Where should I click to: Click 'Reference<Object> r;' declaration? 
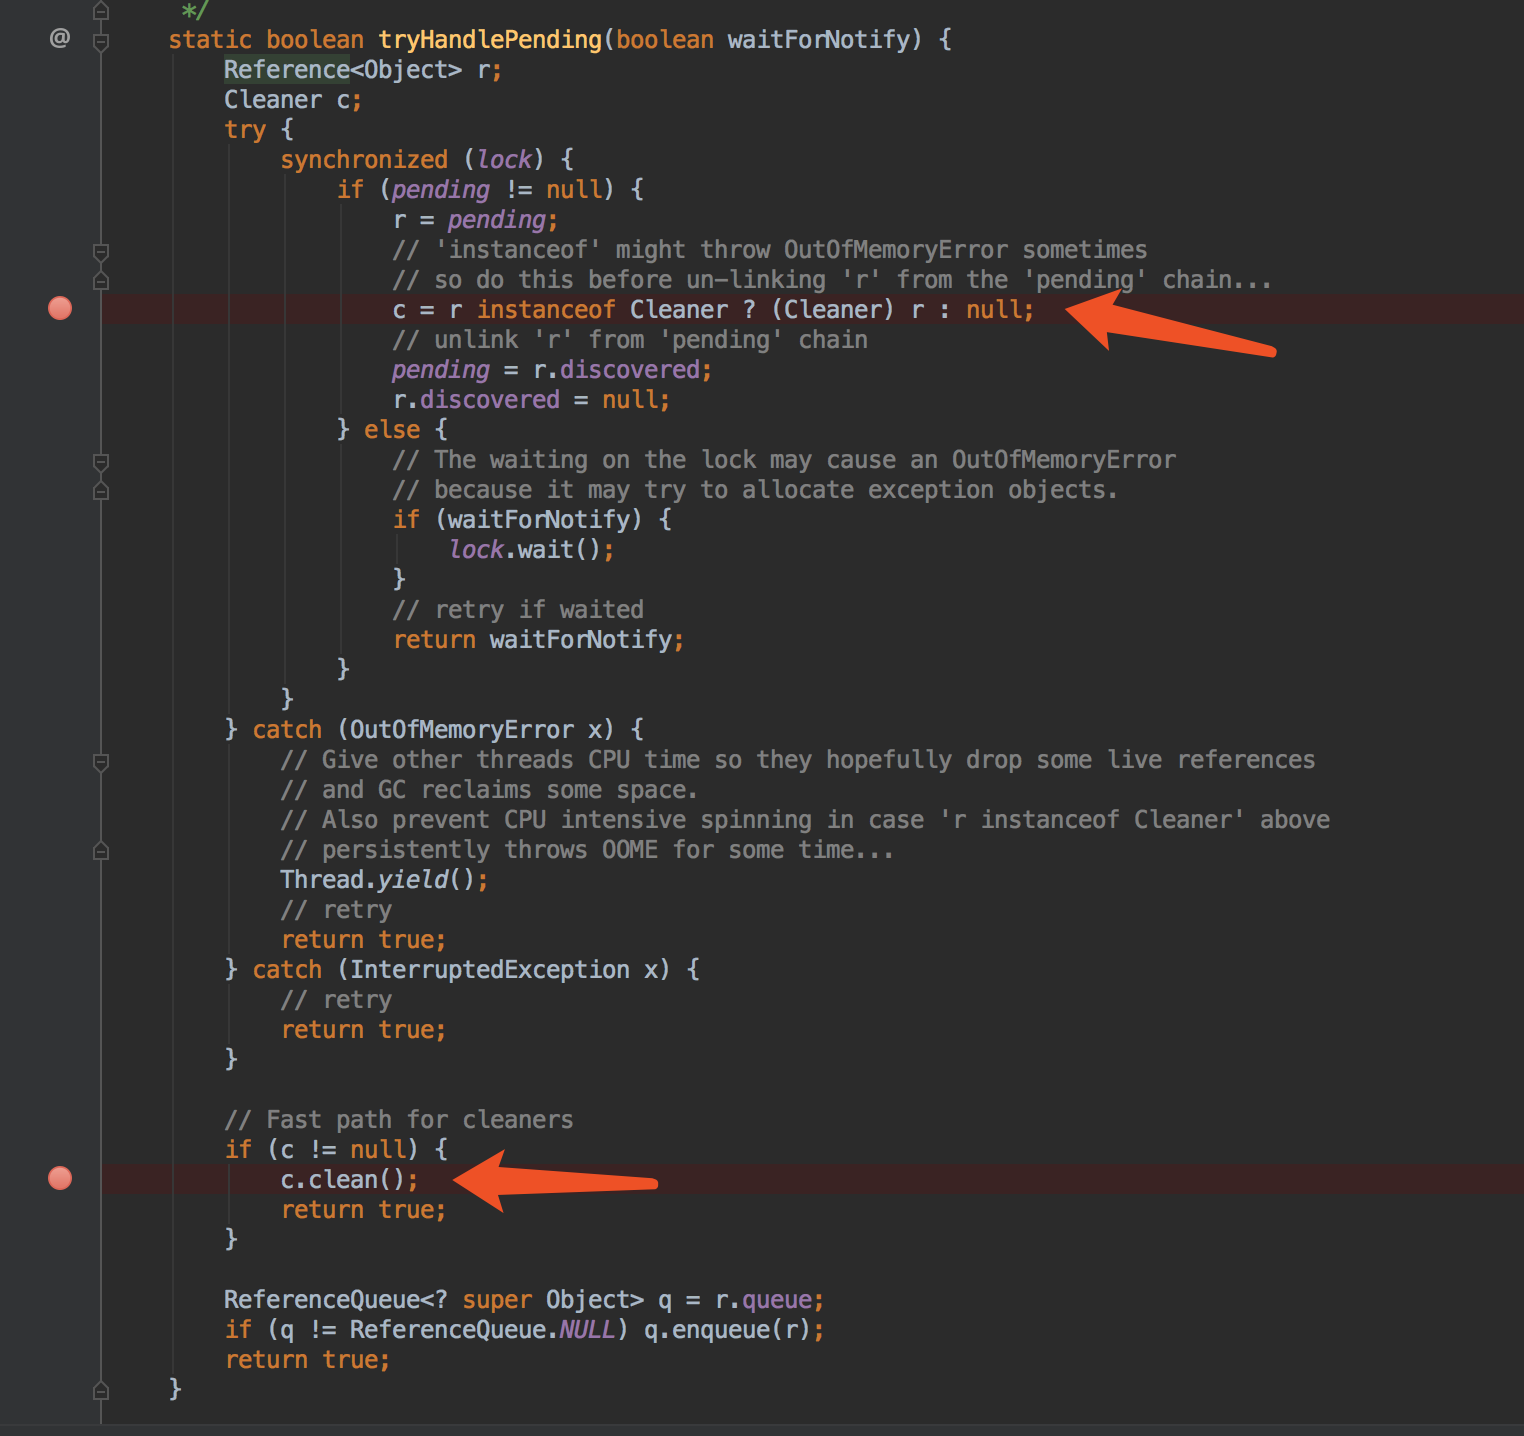(363, 70)
